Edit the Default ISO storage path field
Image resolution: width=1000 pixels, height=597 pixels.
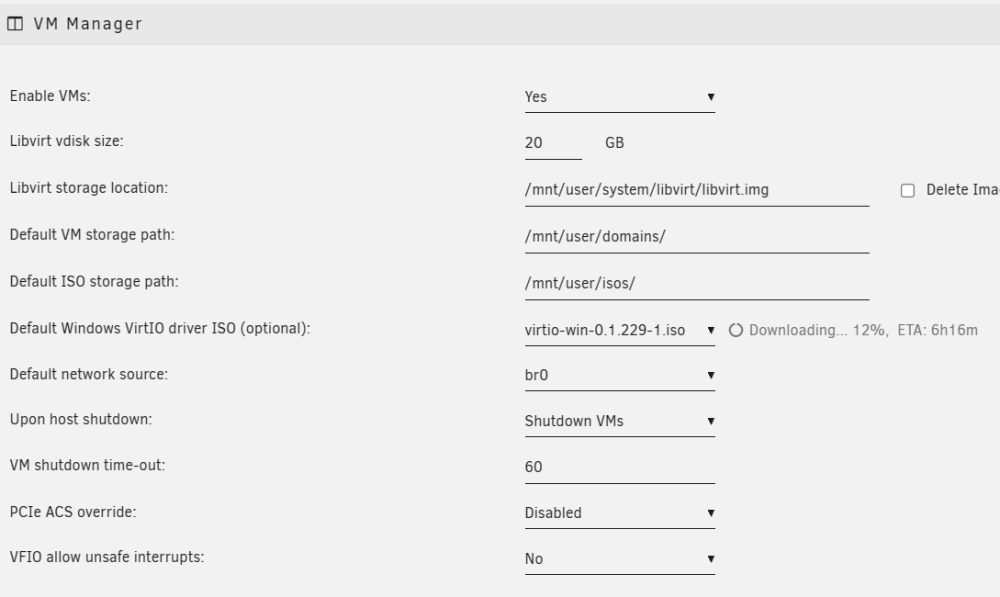[696, 283]
